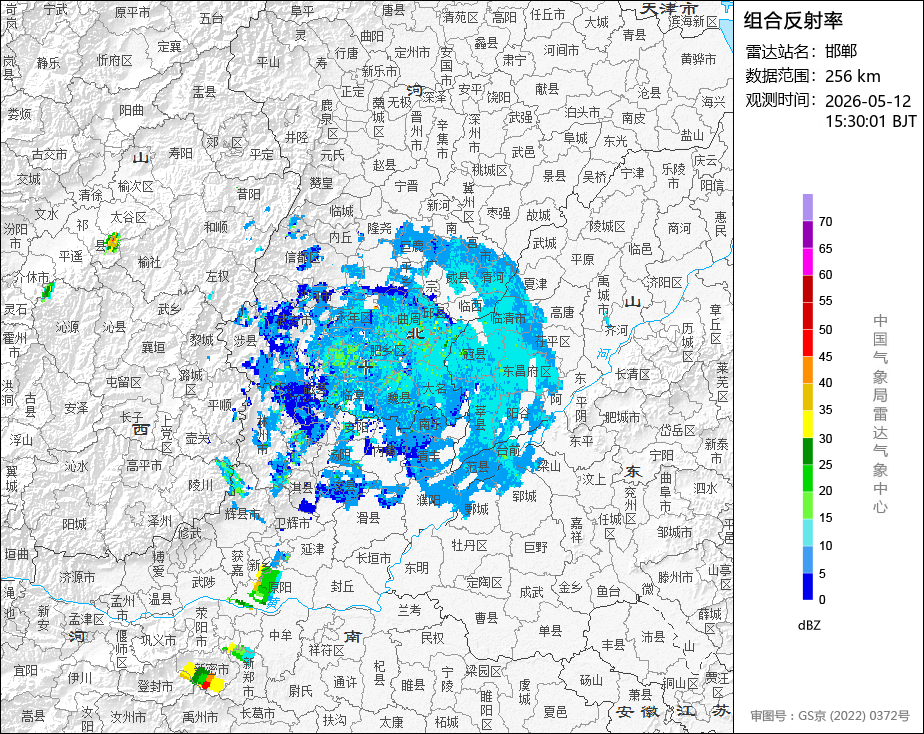The image size is (924, 734).
Task: Click the purple 65–70 dBZ legend swatch
Action: click(807, 234)
